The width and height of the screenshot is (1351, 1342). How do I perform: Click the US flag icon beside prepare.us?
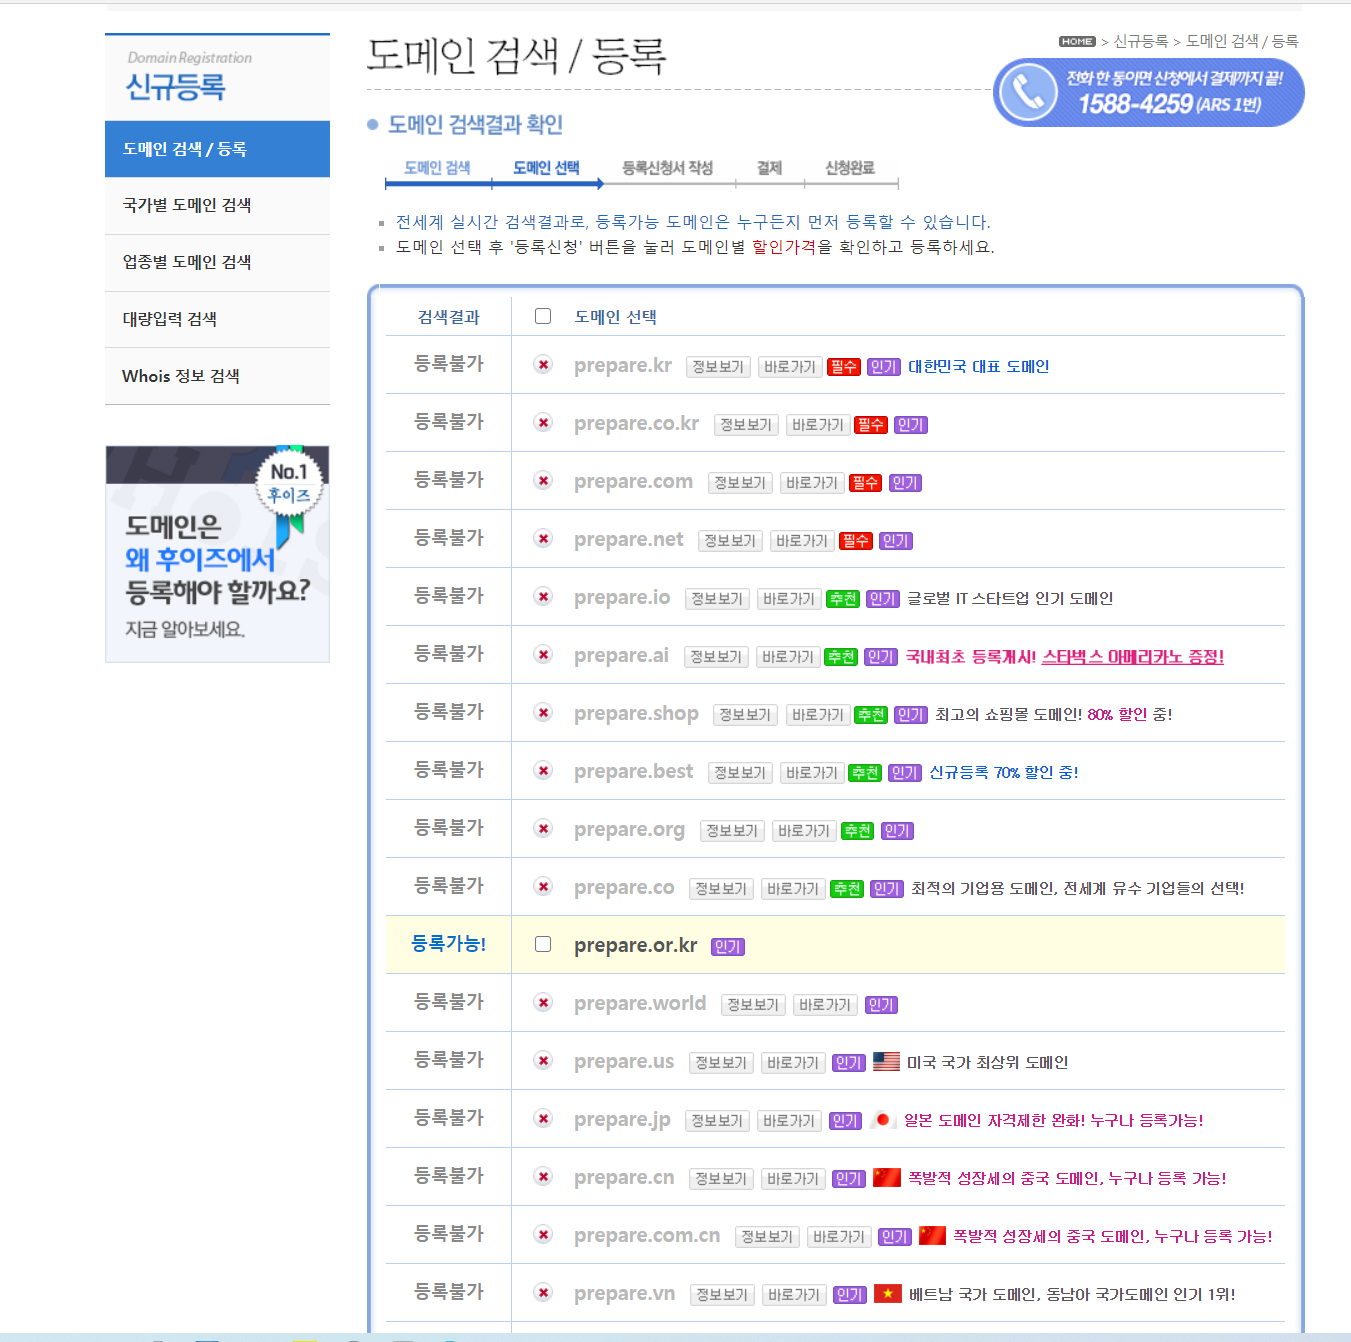tap(886, 1061)
